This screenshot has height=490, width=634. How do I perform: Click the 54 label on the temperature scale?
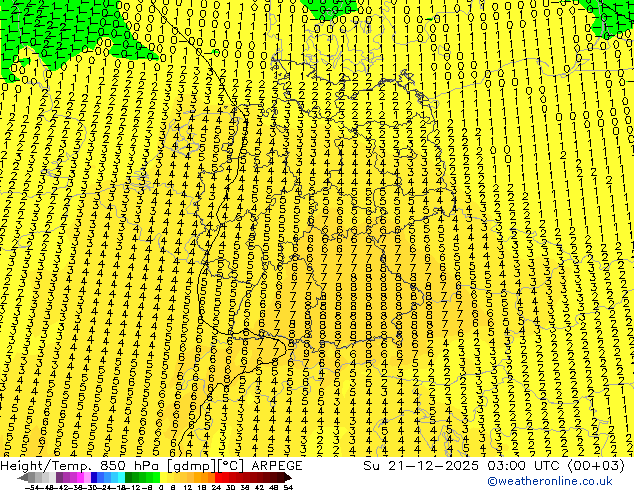288,488
